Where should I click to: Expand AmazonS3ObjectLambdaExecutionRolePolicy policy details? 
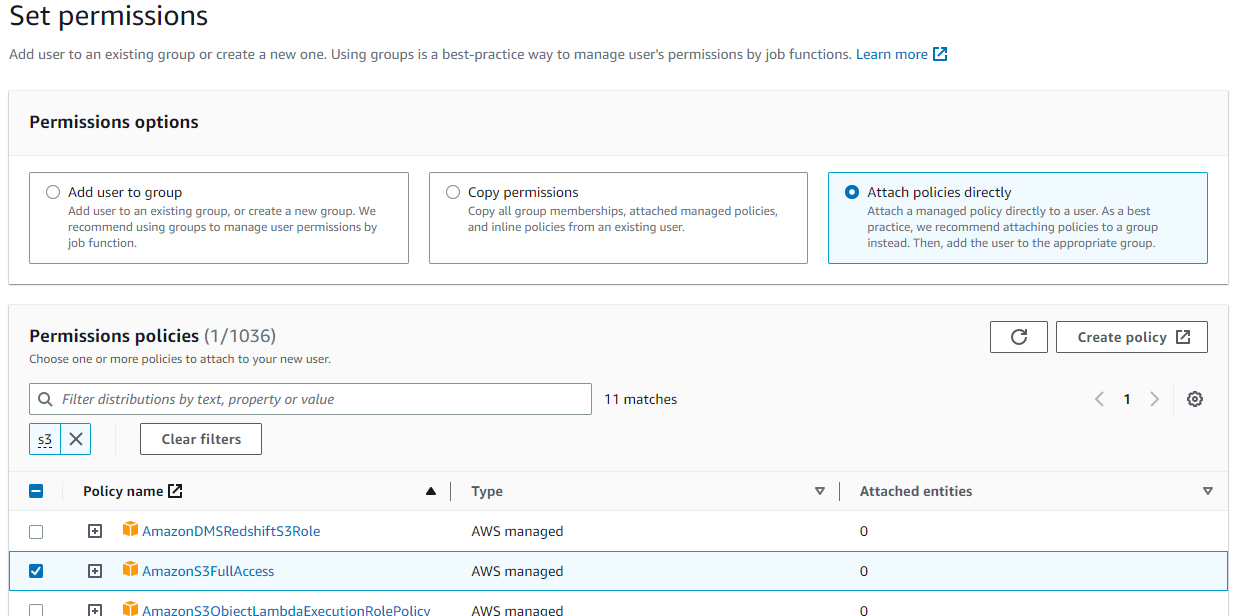click(95, 610)
